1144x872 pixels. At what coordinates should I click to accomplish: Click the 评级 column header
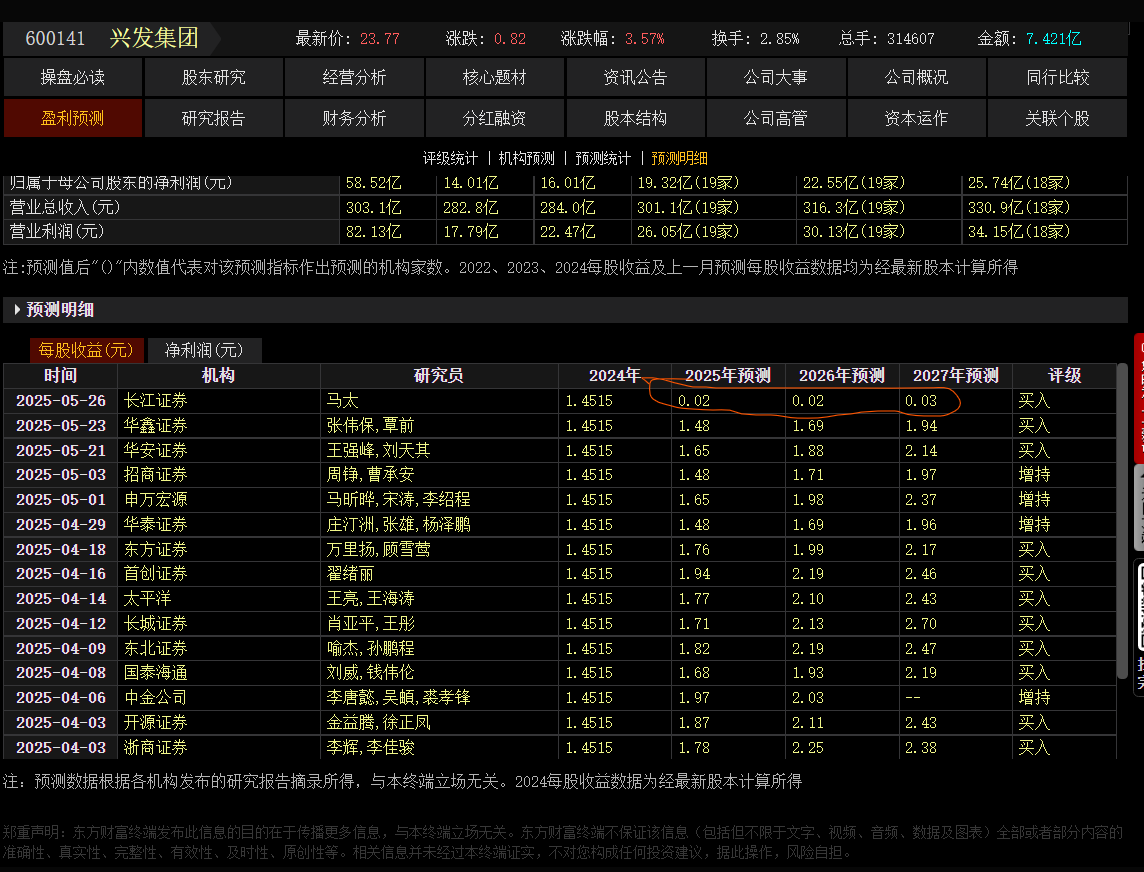pos(1064,376)
